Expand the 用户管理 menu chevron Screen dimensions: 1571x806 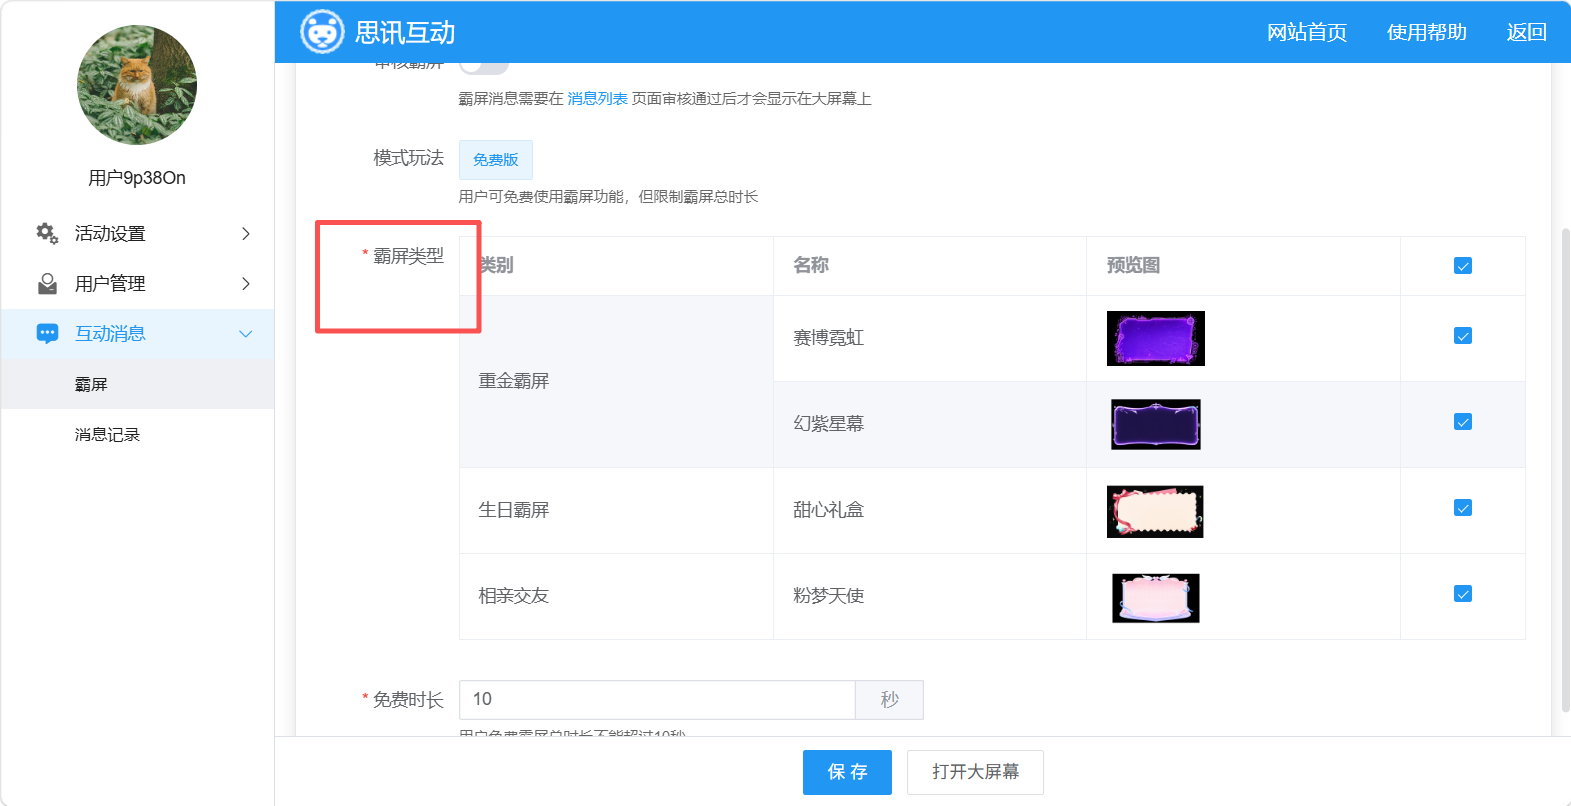click(246, 284)
